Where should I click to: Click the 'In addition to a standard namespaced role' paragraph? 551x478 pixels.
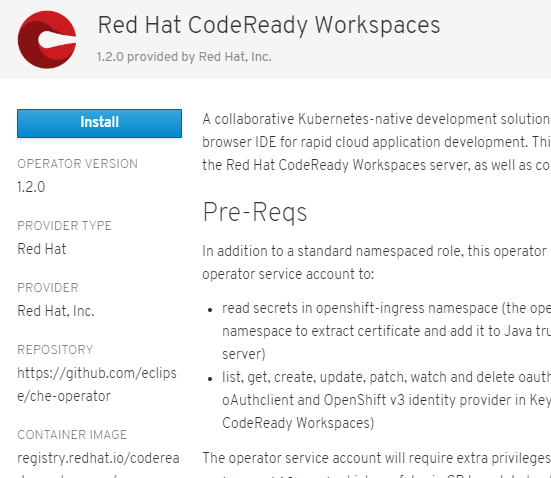376,263
